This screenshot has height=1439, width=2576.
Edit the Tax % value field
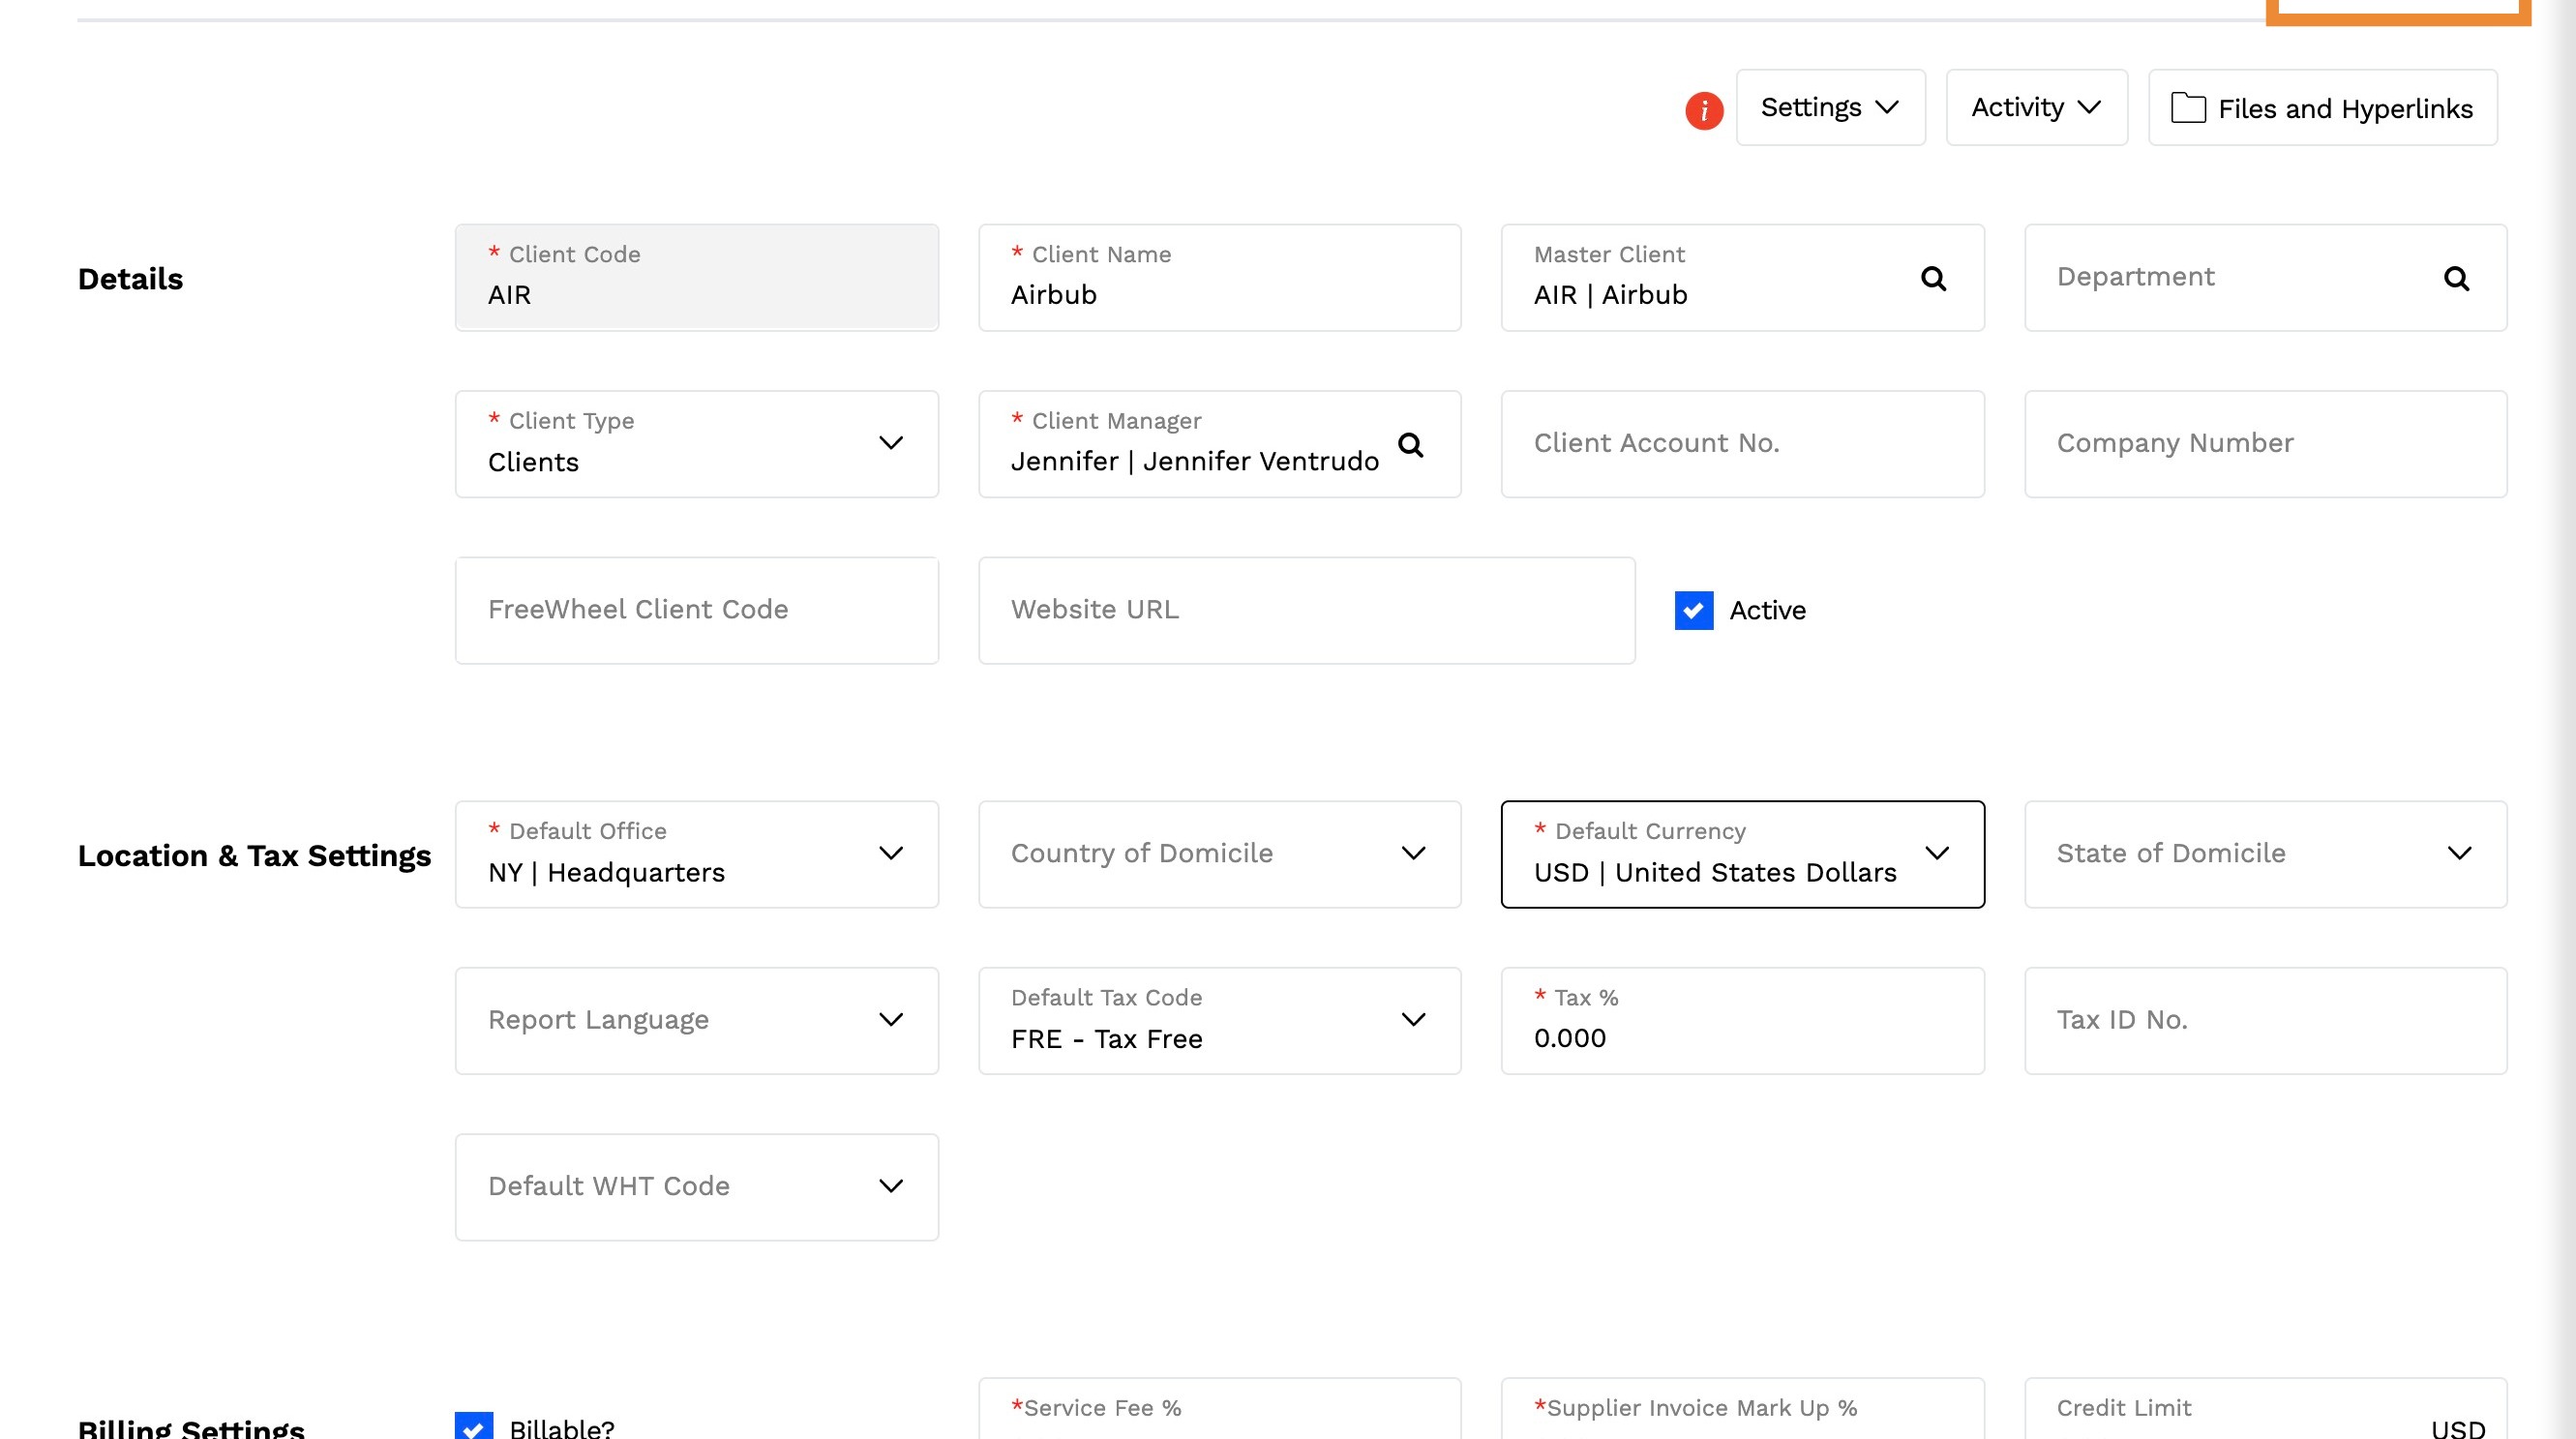[1743, 1020]
